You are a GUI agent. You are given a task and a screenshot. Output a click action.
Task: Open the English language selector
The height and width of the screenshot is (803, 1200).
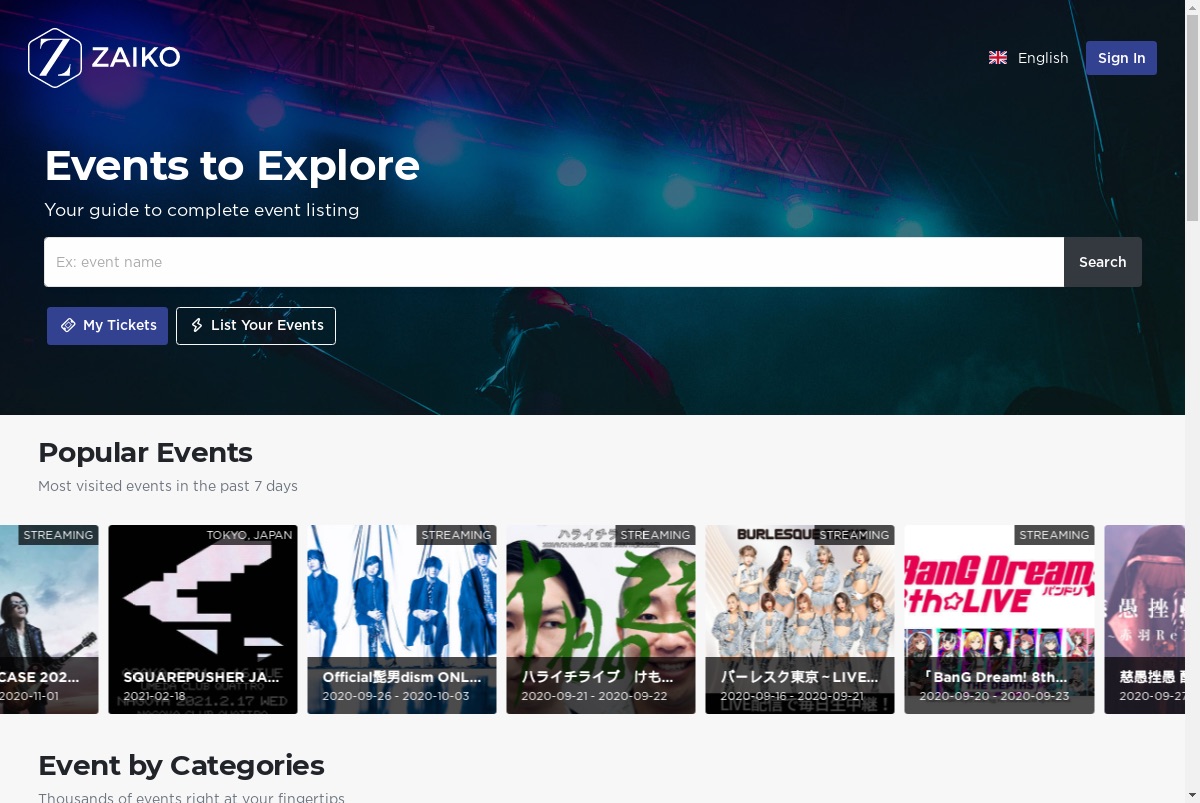pyautogui.click(x=1029, y=58)
